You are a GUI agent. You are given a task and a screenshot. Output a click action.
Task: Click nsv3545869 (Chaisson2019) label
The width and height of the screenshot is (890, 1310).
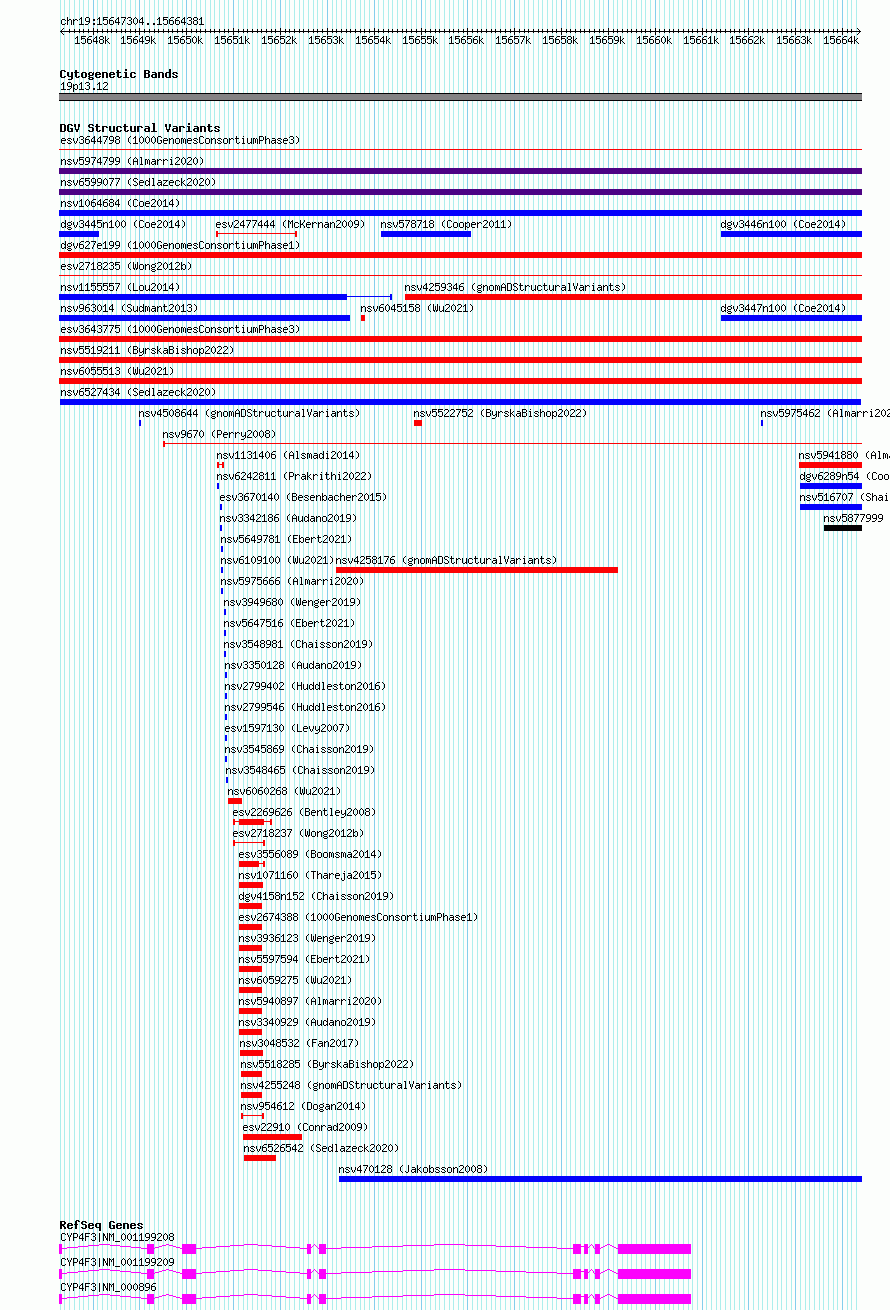tap(301, 749)
